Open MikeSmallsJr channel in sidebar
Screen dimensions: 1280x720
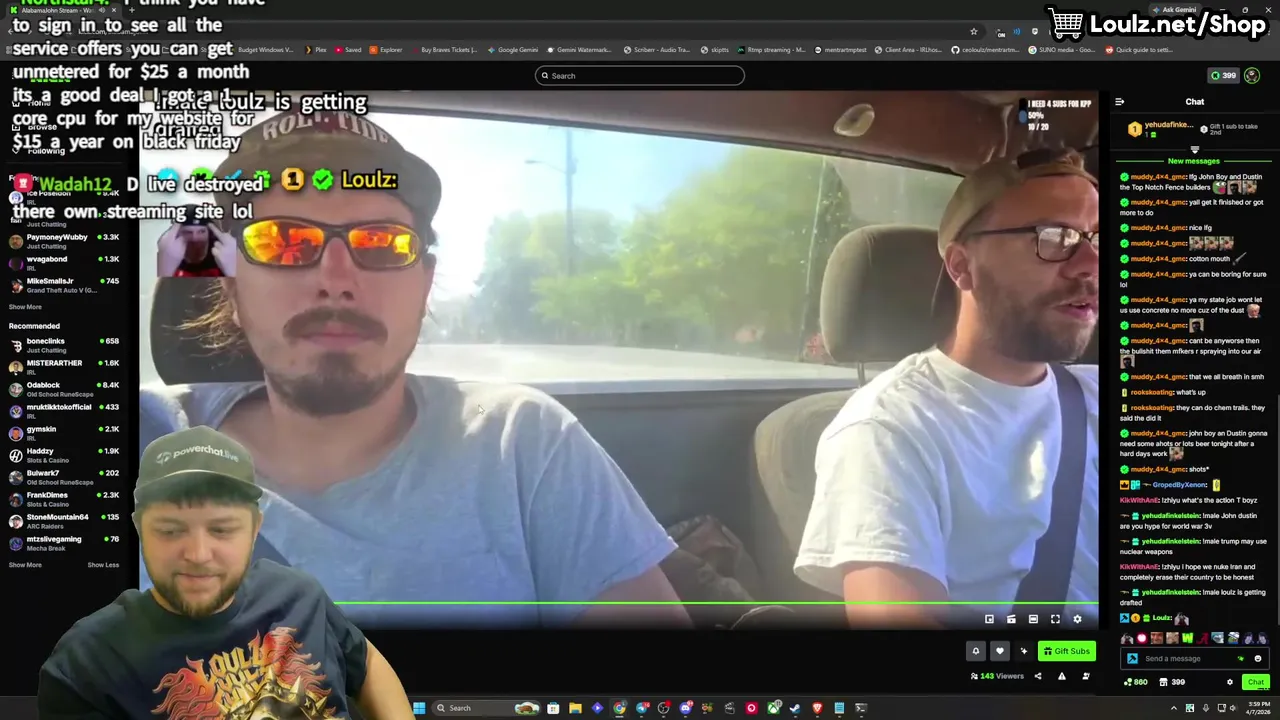coord(63,285)
